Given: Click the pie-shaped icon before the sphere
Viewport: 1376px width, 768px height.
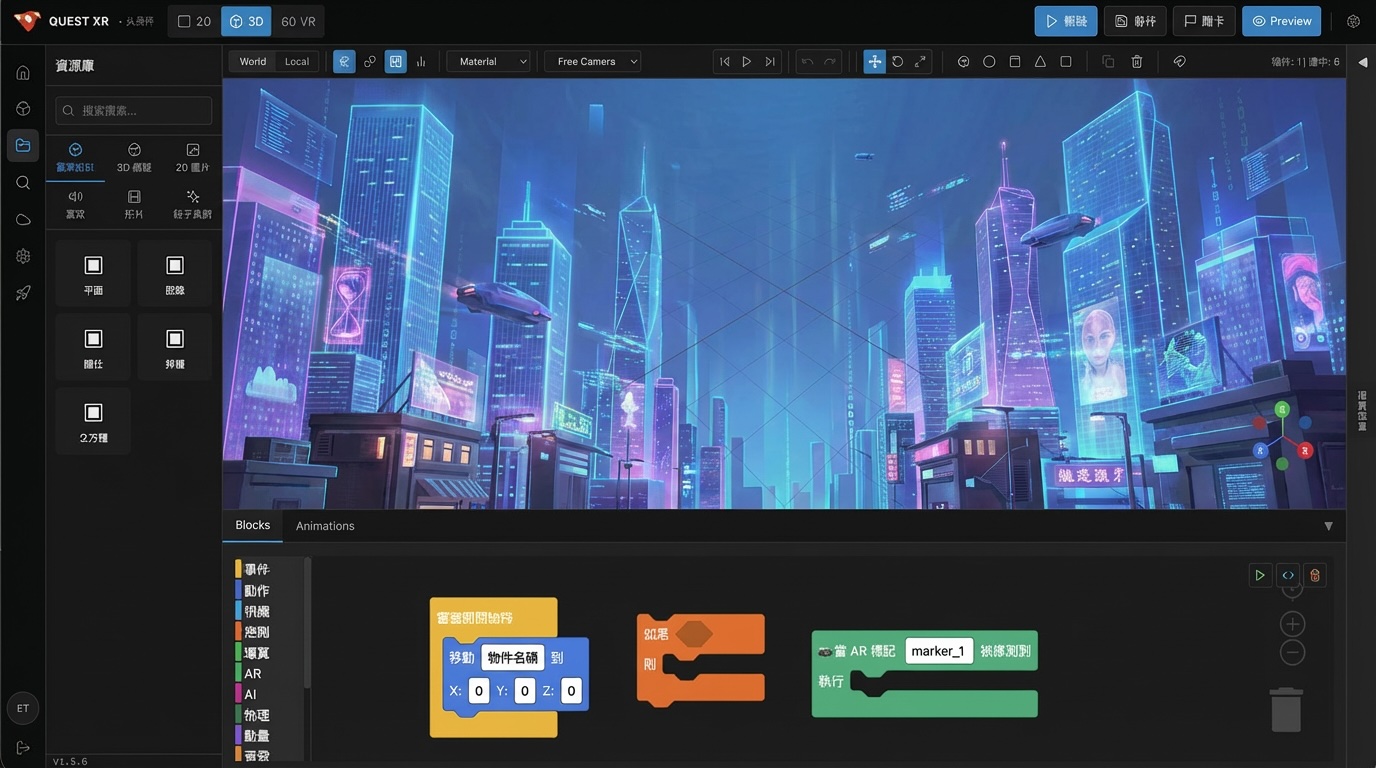Looking at the screenshot, I should [964, 61].
